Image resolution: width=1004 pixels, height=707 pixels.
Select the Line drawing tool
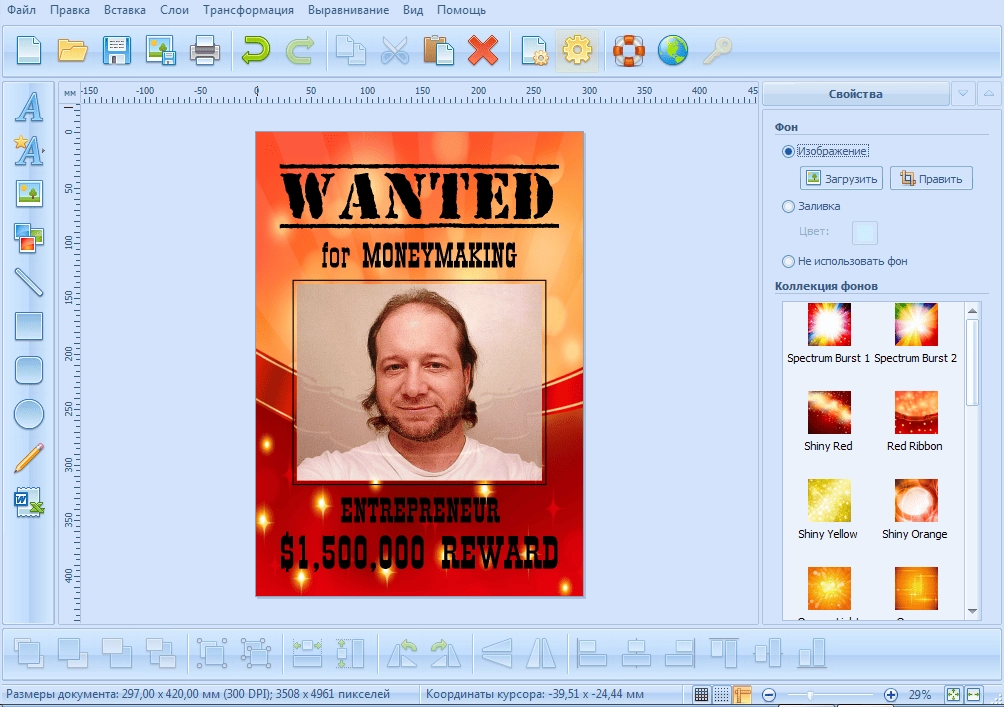coord(29,282)
